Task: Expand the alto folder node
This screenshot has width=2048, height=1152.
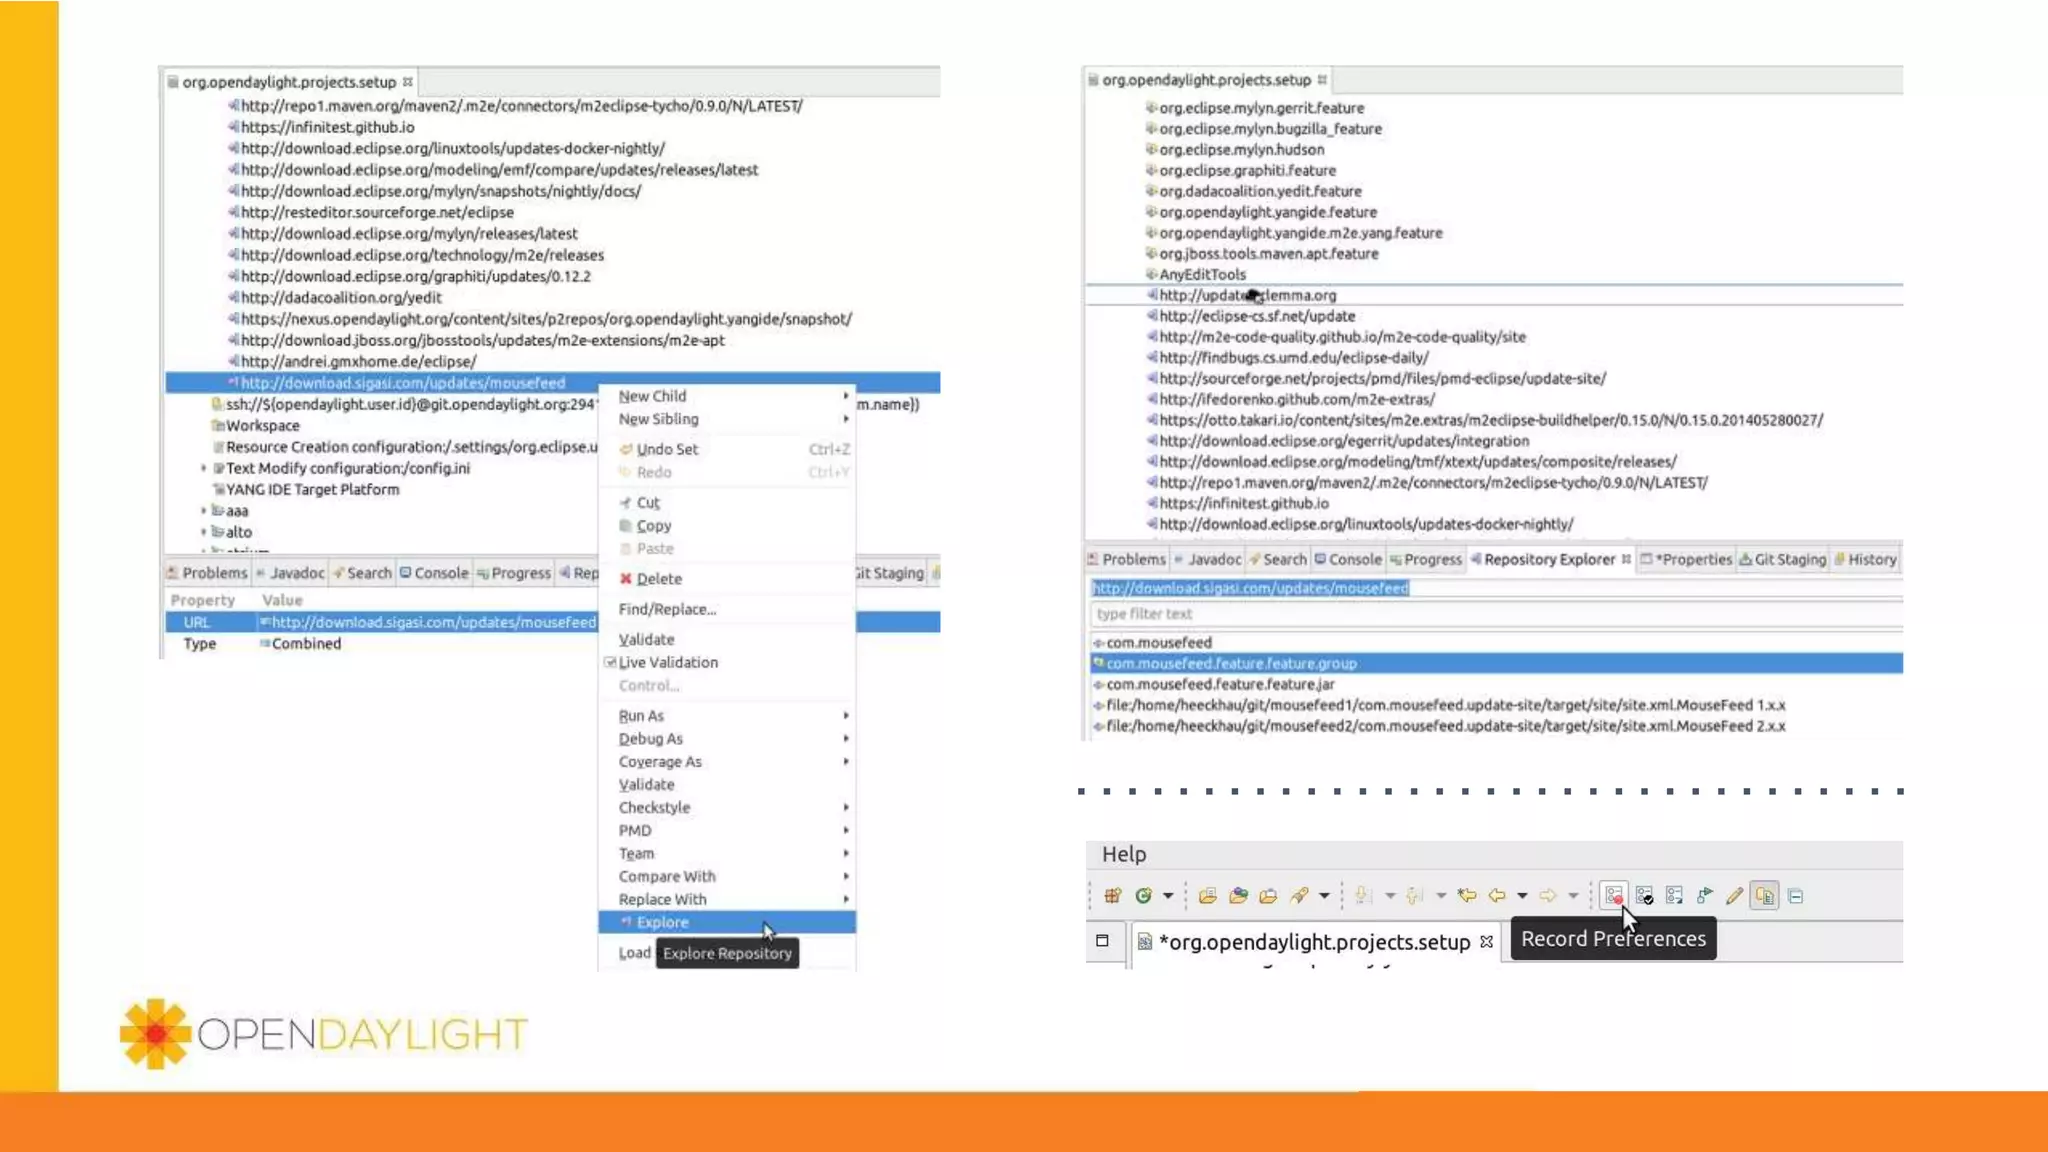Action: 204,532
